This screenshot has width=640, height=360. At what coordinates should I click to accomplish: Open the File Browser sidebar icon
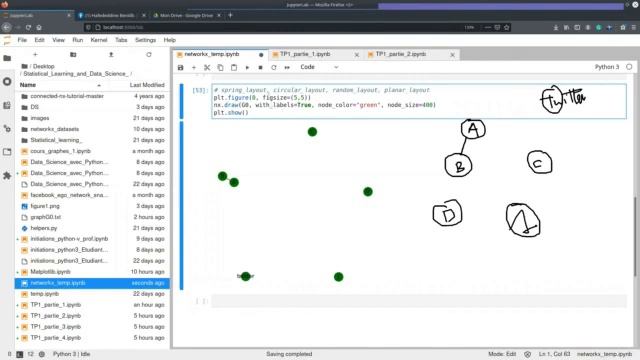click(7, 58)
